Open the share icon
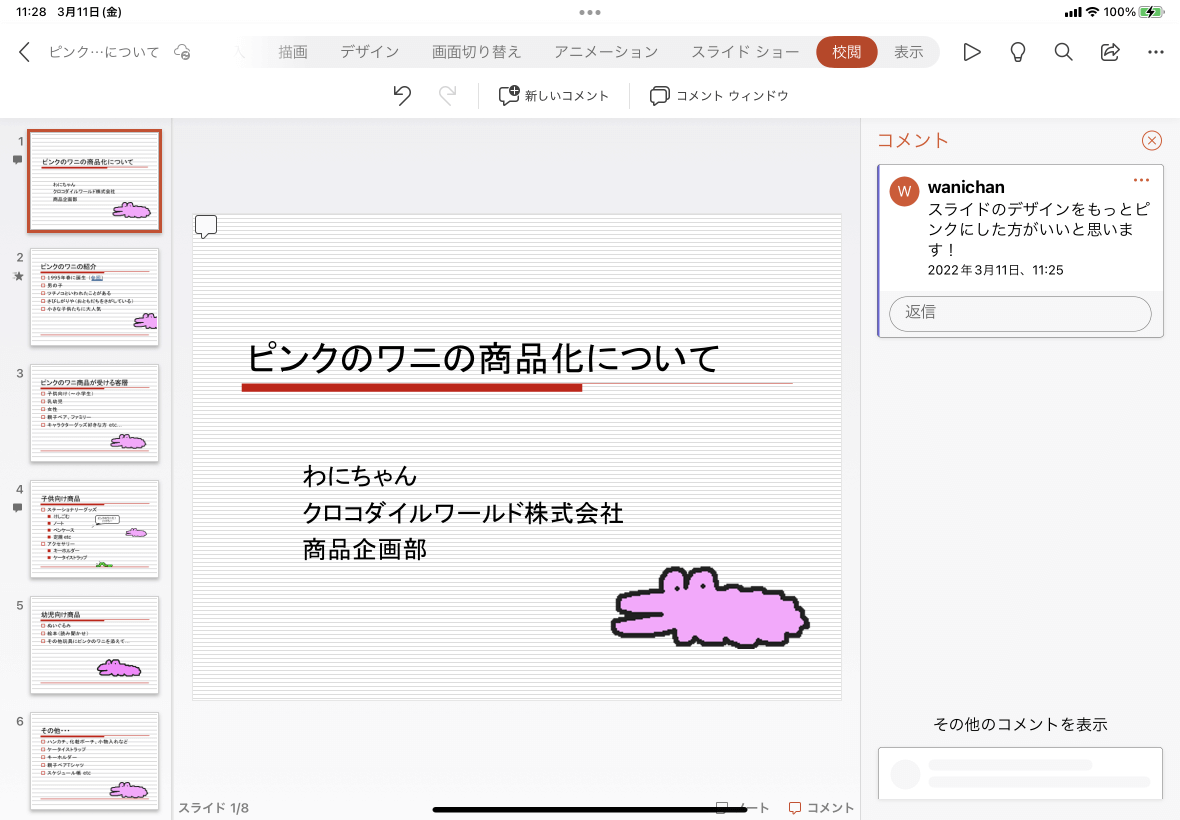This screenshot has height=820, width=1180. pyautogui.click(x=1109, y=52)
